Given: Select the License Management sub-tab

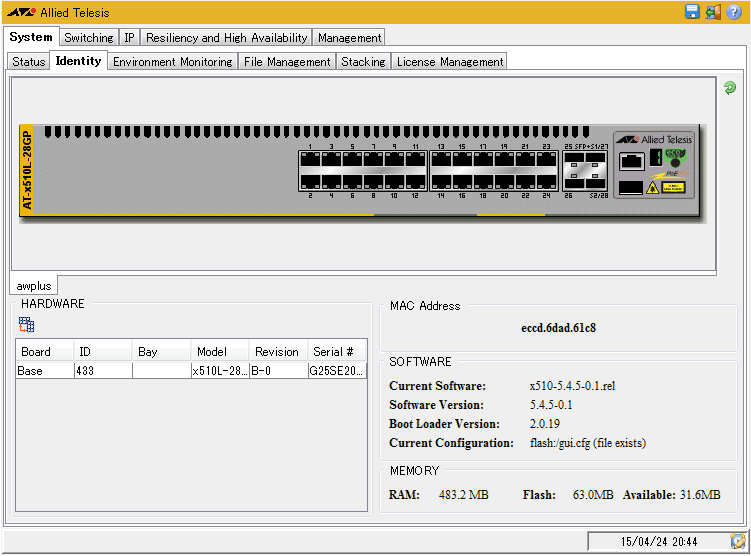Looking at the screenshot, I should 449,62.
